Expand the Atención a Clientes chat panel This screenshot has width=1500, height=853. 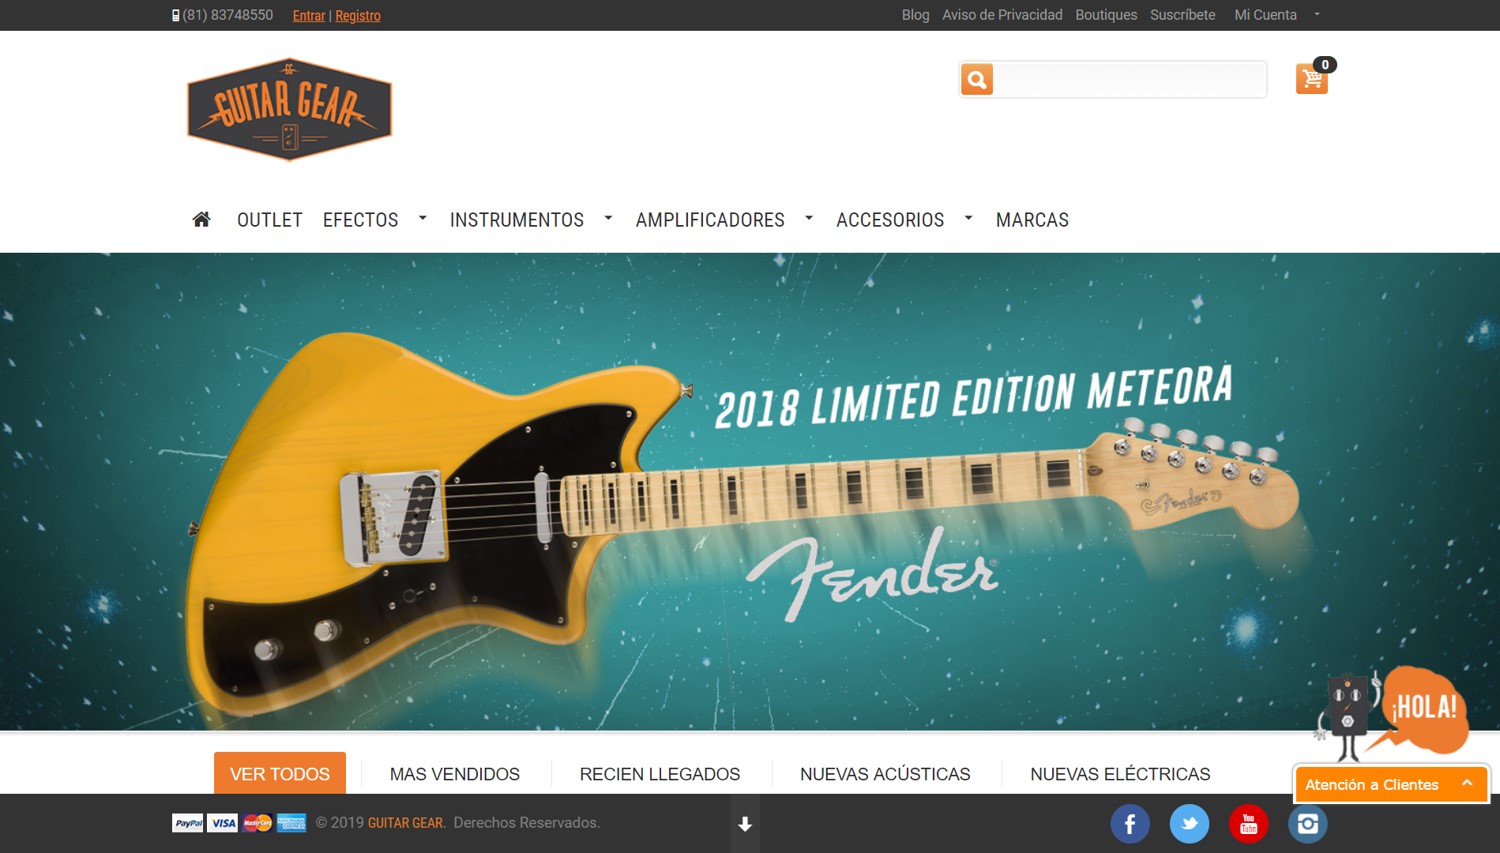pyautogui.click(x=1391, y=784)
